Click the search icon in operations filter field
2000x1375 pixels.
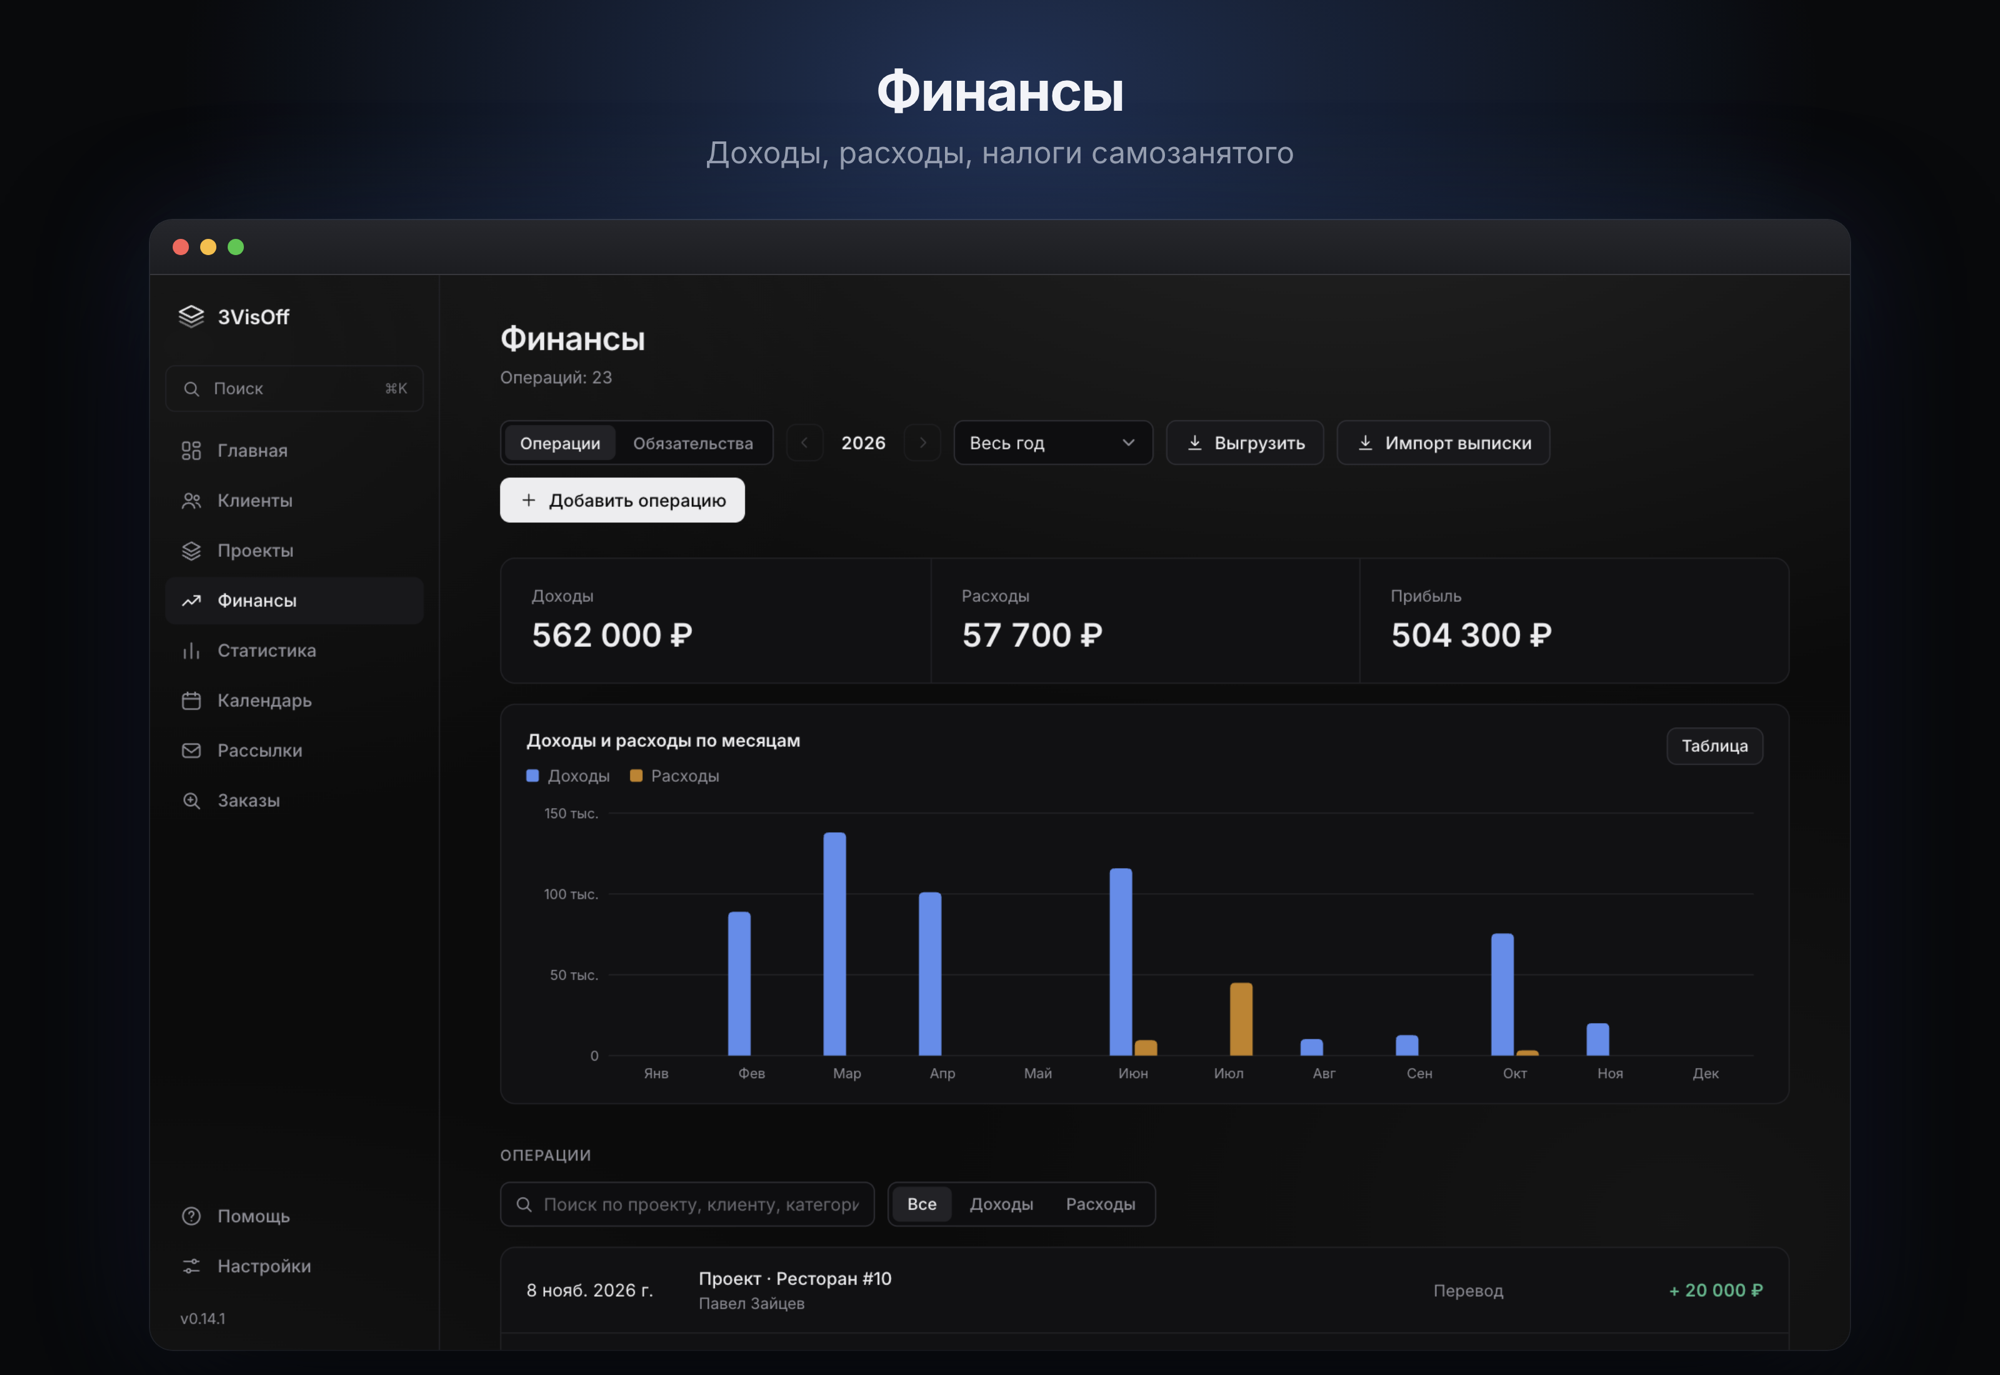point(524,1205)
